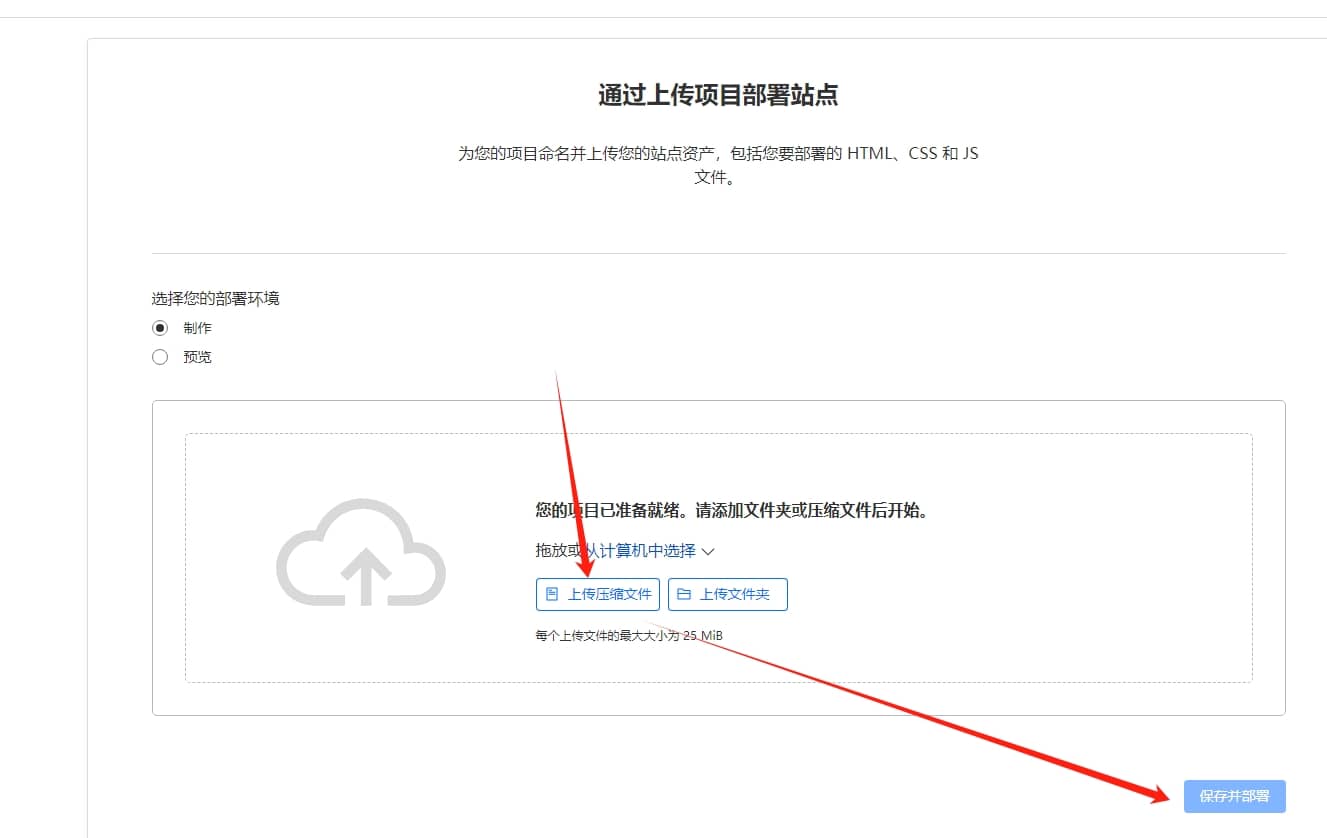The width and height of the screenshot is (1327, 838).
Task: Click the horizontal divider below the description
Action: (718, 253)
